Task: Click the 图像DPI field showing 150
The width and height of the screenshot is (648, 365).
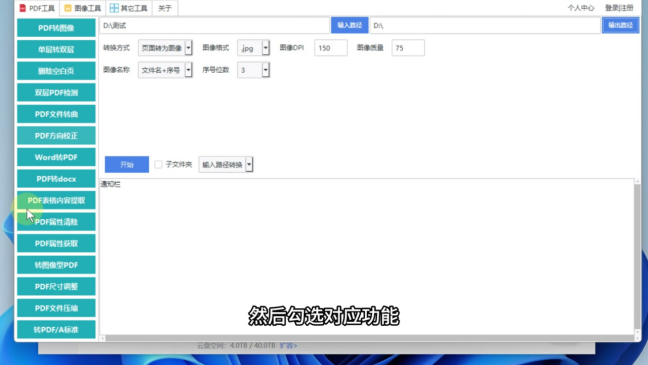Action: tap(331, 48)
